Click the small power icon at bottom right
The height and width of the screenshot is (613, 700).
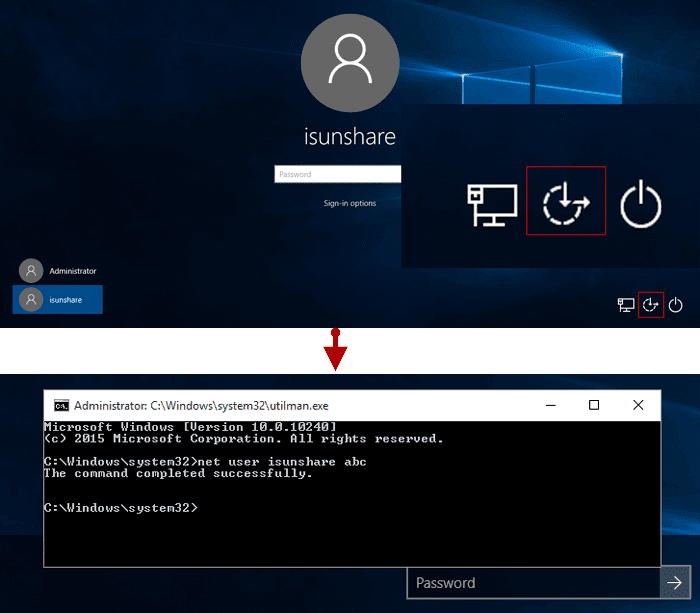(675, 305)
